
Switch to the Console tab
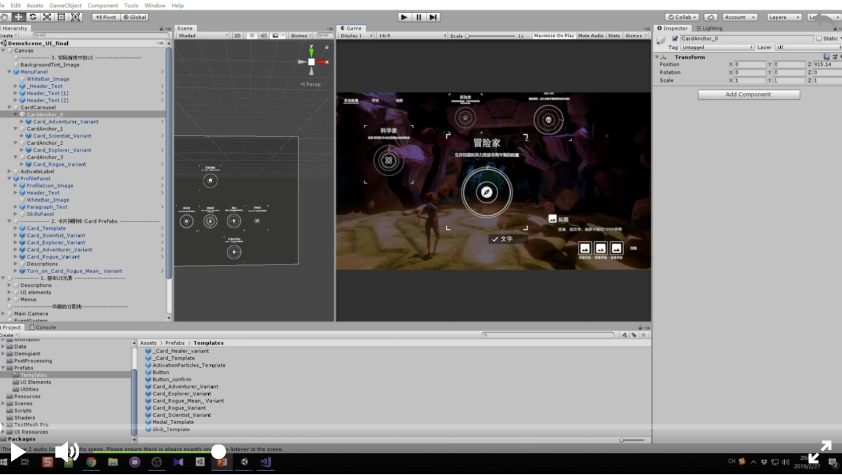(43, 327)
